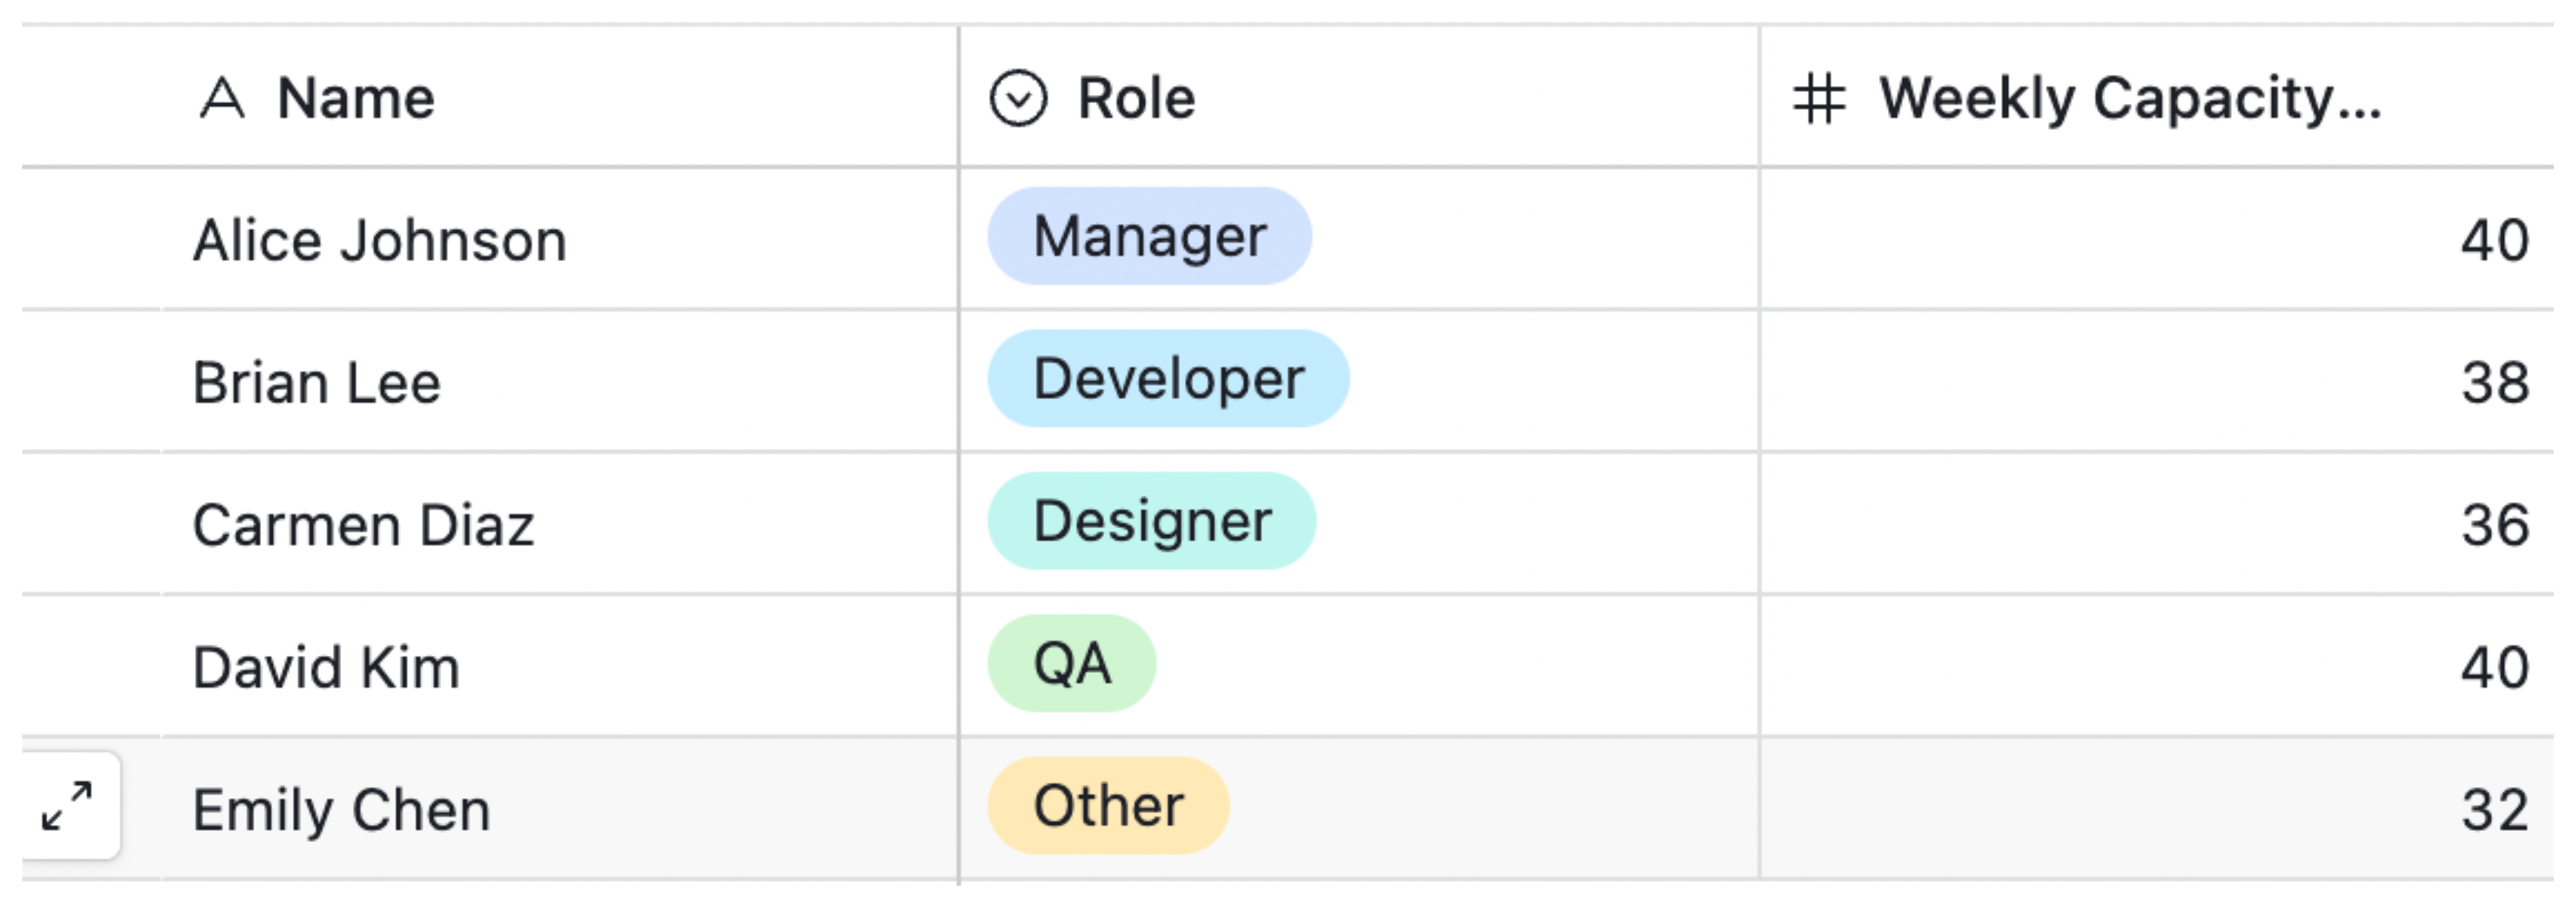Select the Brian Lee name cell

point(317,383)
